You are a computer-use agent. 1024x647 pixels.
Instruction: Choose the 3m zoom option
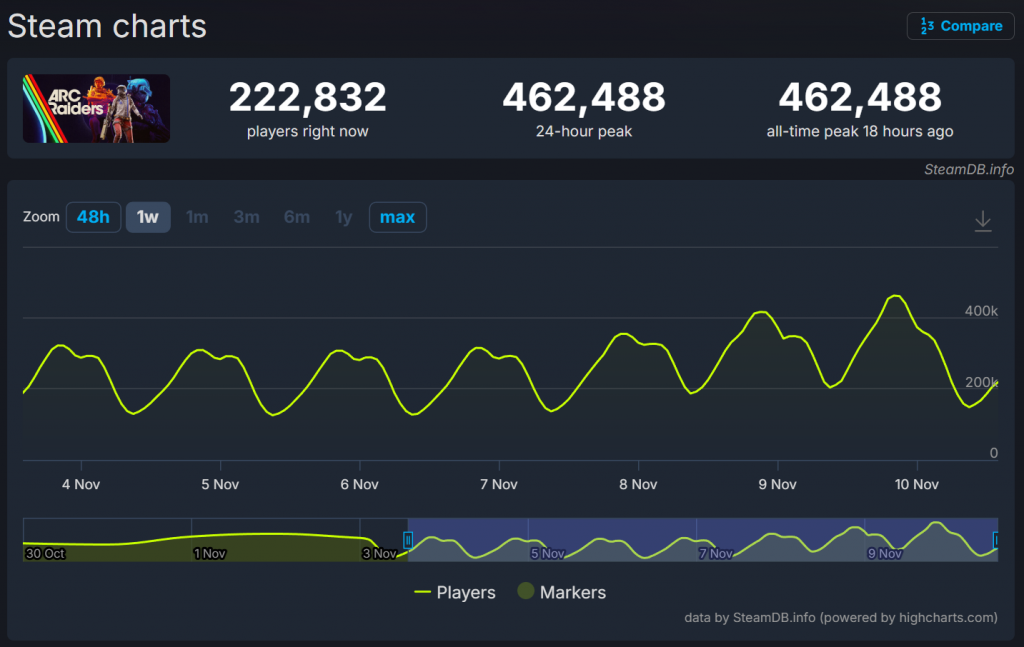coord(246,217)
